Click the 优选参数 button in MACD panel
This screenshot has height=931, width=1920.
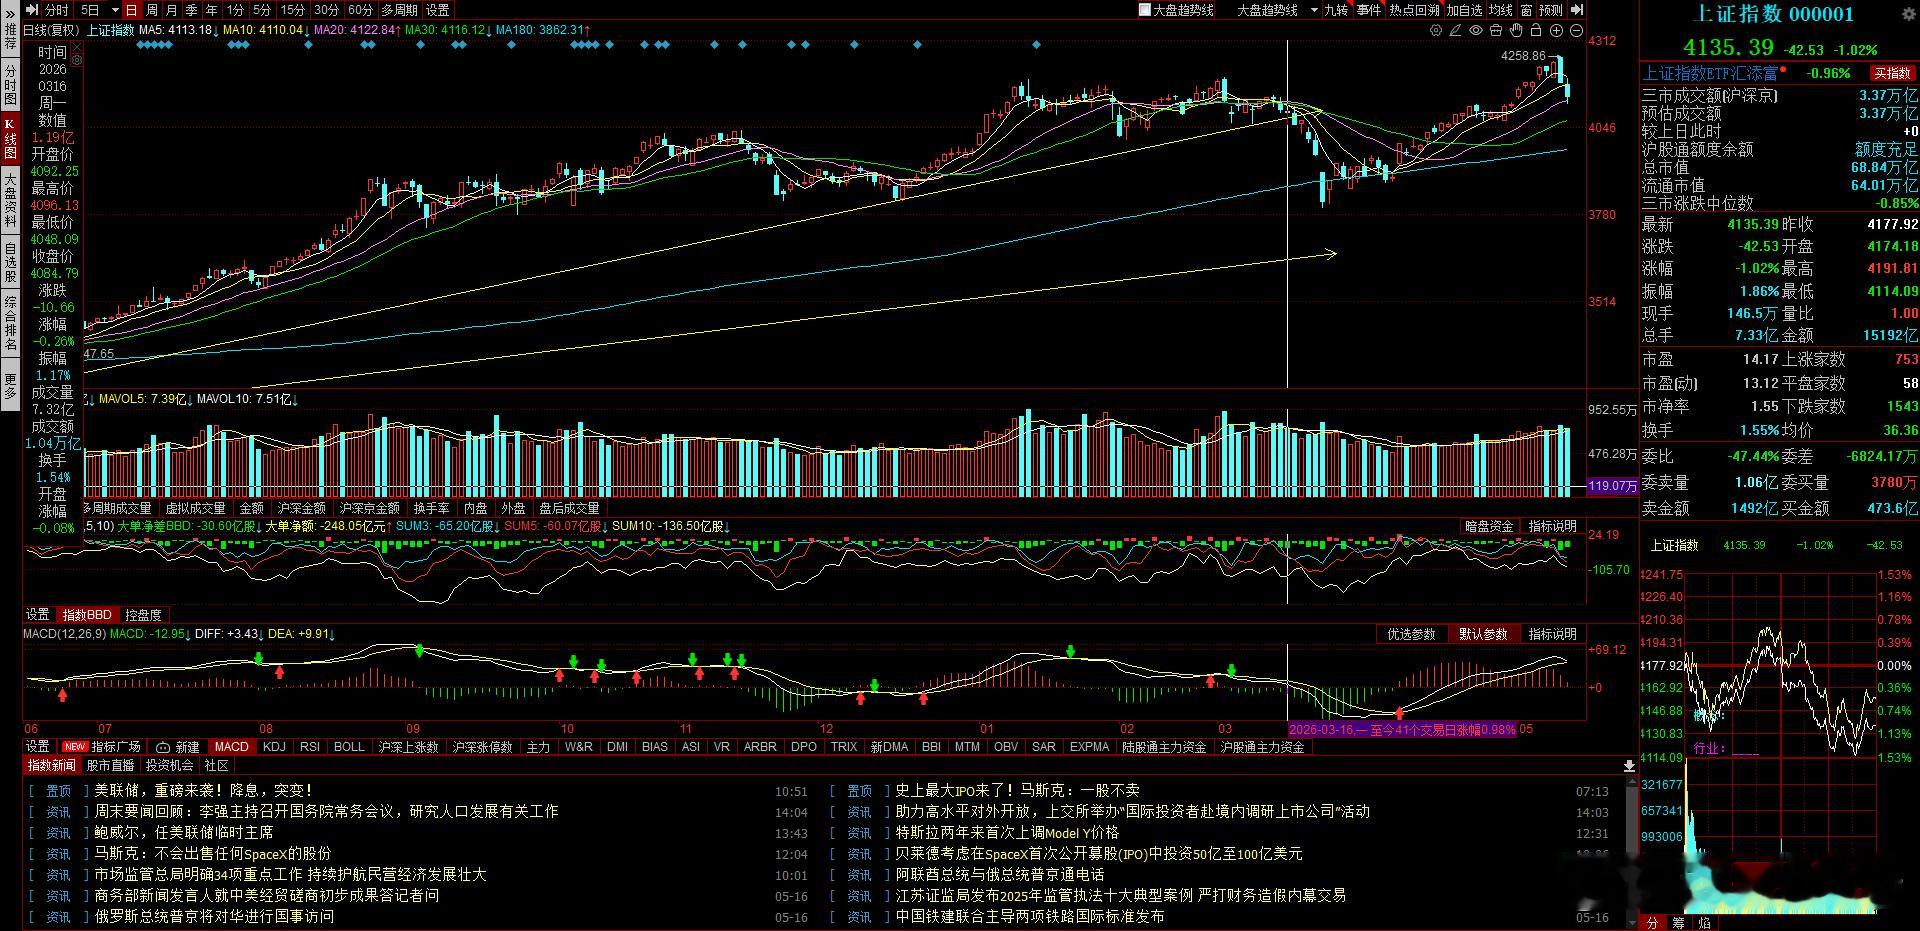point(1411,634)
